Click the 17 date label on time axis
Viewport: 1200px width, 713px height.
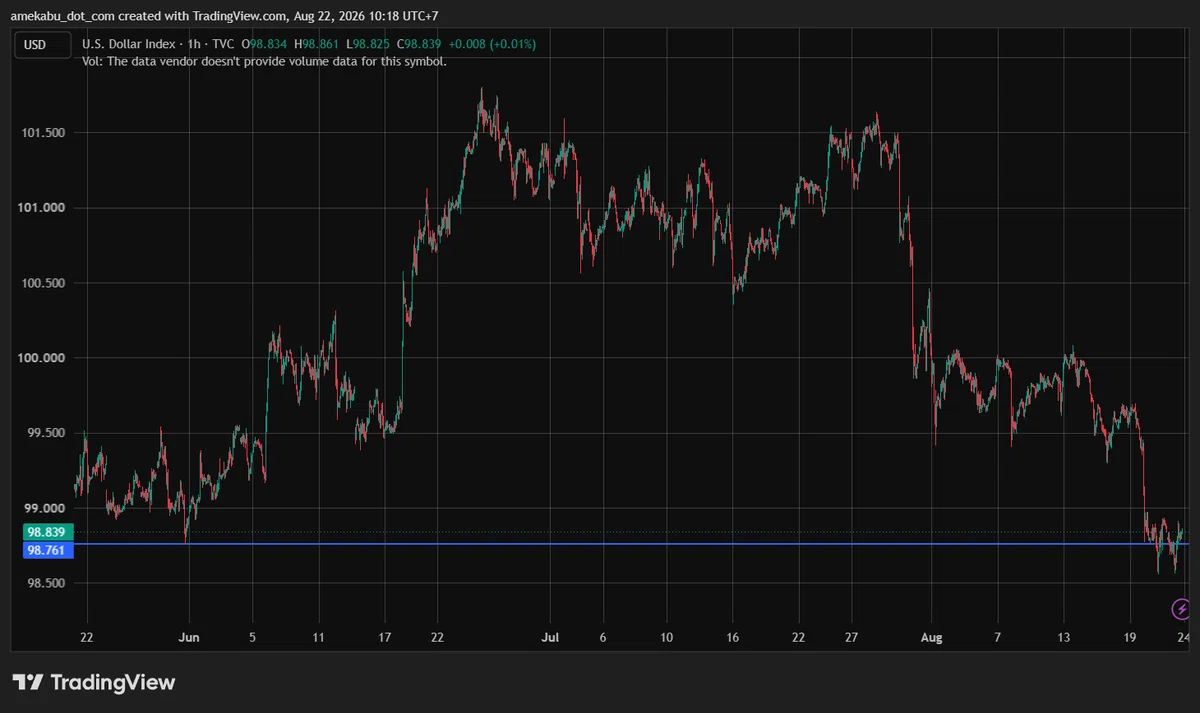click(386, 637)
